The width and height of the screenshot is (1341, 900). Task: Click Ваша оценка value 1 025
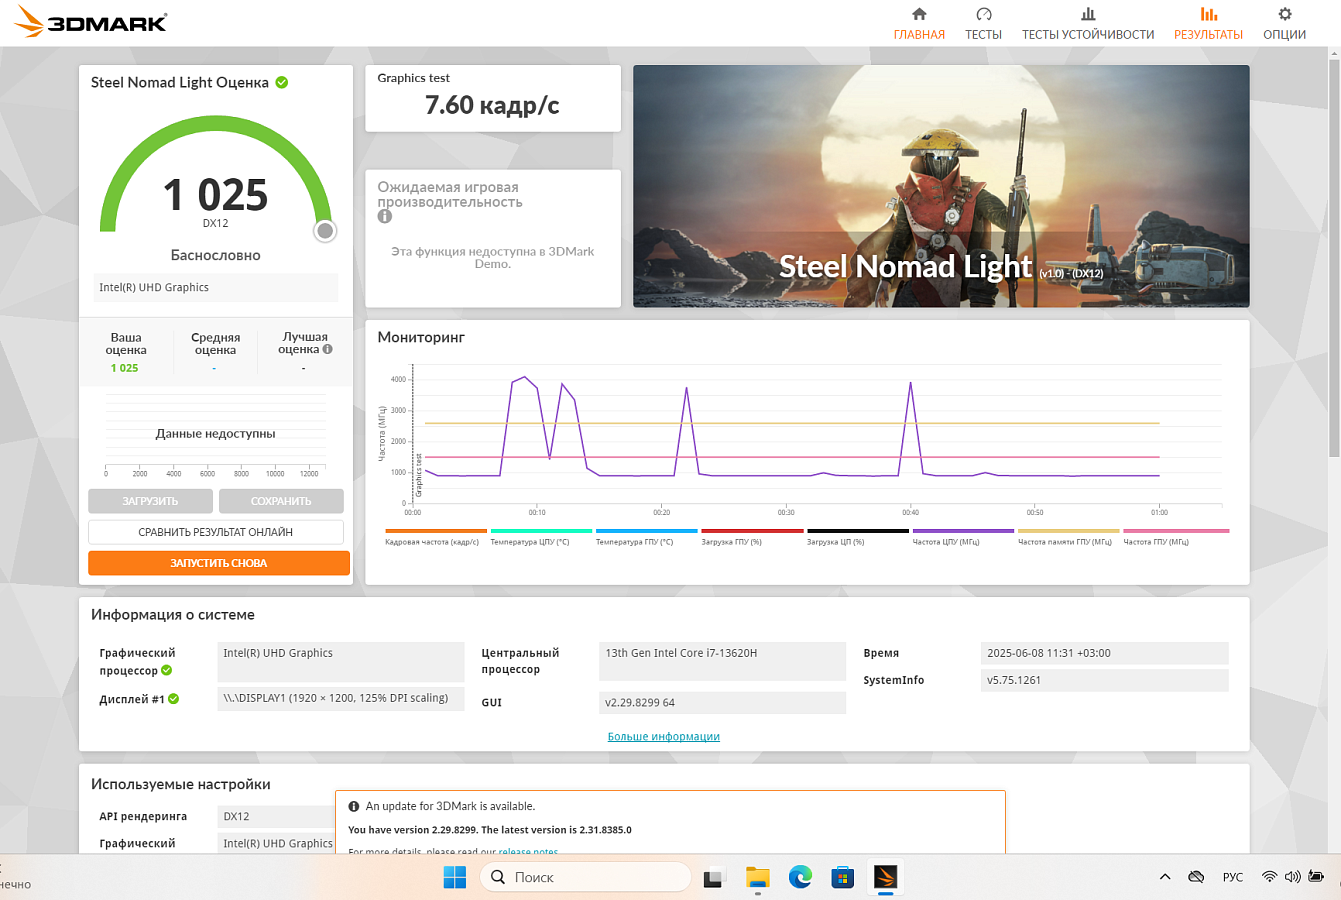125,368
